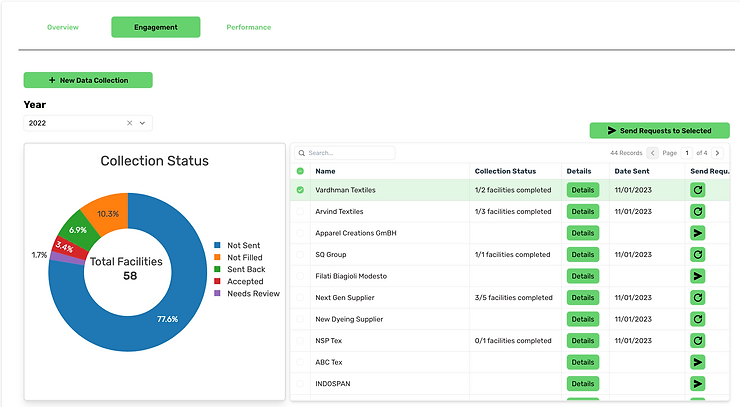Go to previous page of records
Viewport: 740px width, 407px height.
click(x=653, y=153)
